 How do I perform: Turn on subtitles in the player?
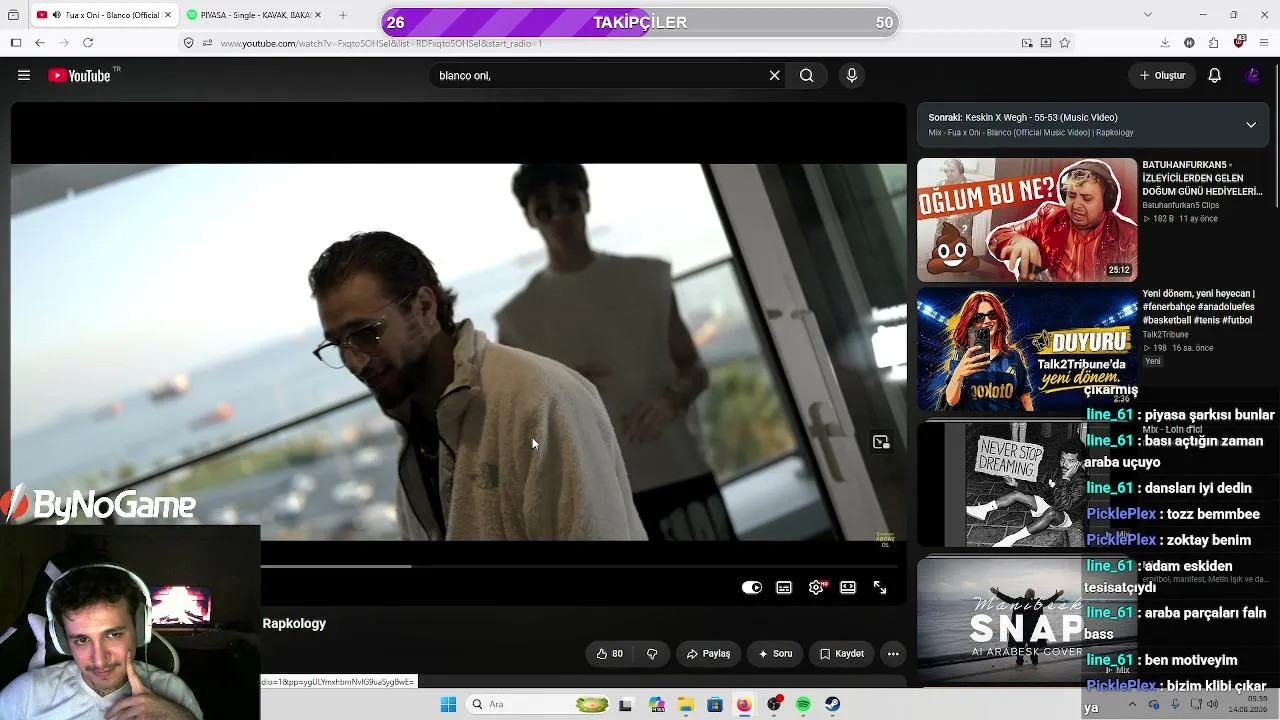coord(784,588)
